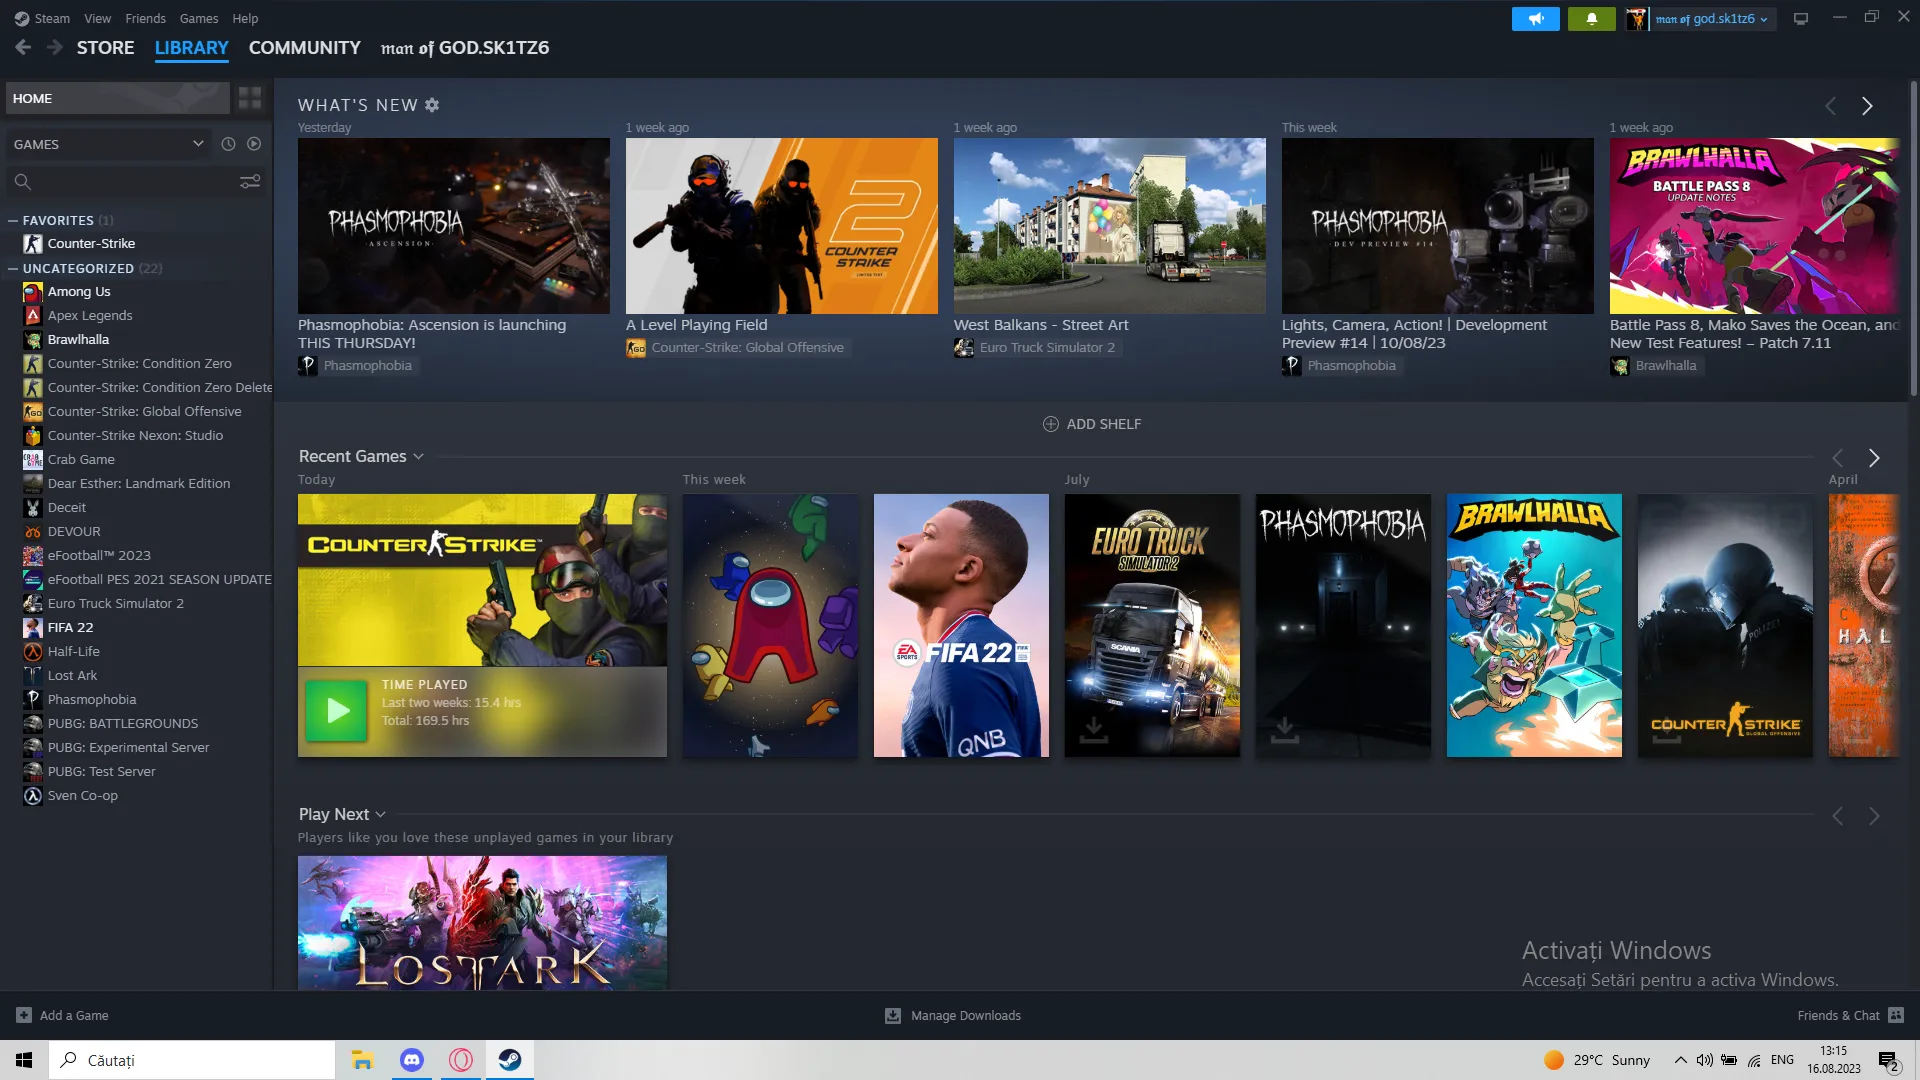Switch to grid collections view icon
Image resolution: width=1920 pixels, height=1080 pixels.
[250, 98]
